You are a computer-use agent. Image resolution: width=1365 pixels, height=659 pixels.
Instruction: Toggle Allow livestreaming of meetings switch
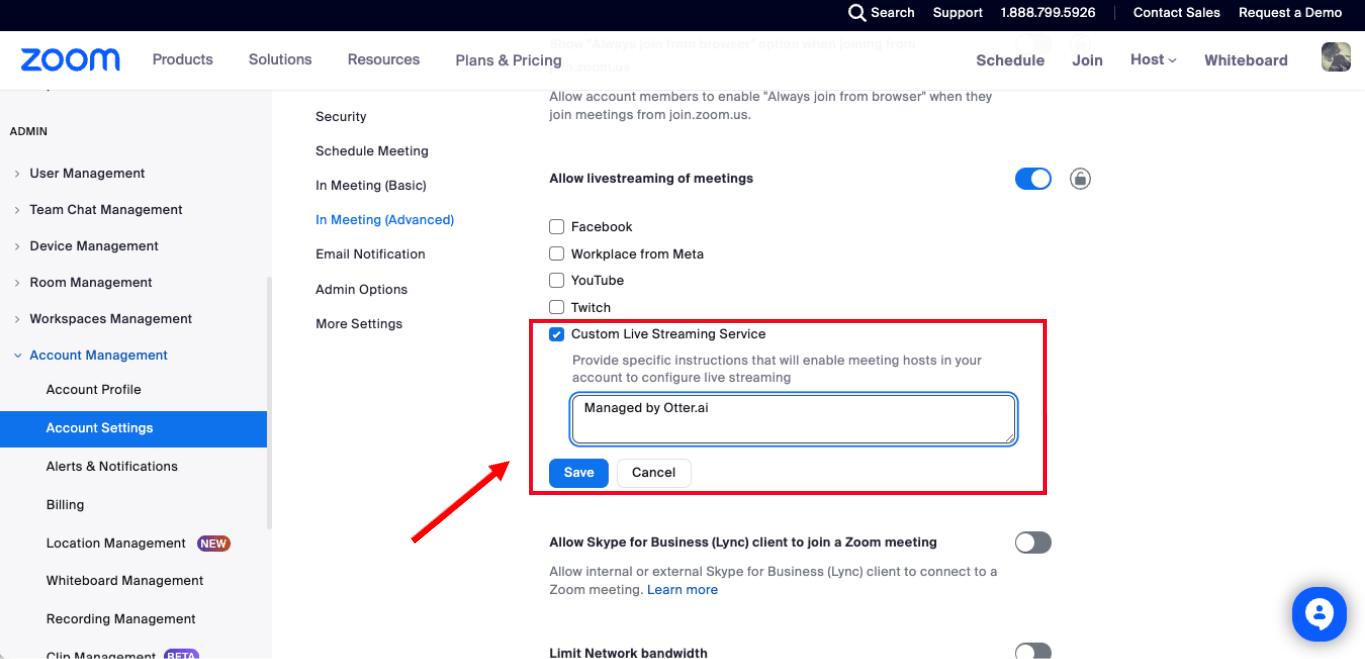point(1033,179)
